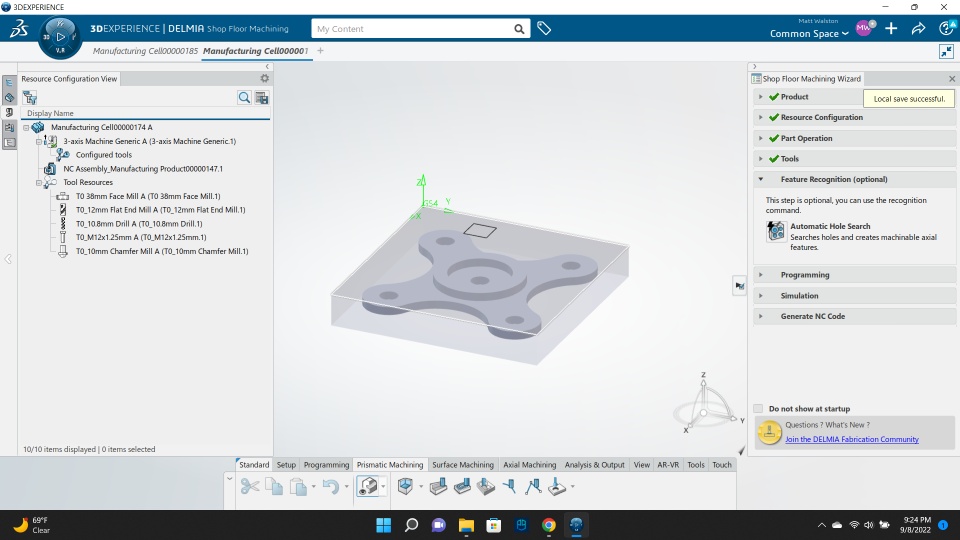Click the machining view icon after Undo
The image size is (960, 540).
click(367, 487)
